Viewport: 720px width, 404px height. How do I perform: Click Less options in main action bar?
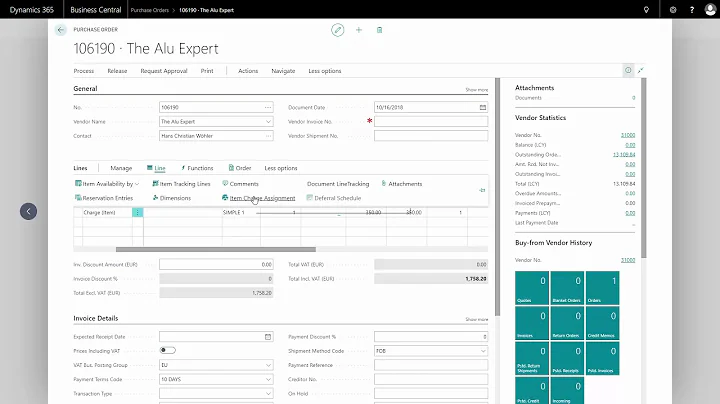coord(325,71)
